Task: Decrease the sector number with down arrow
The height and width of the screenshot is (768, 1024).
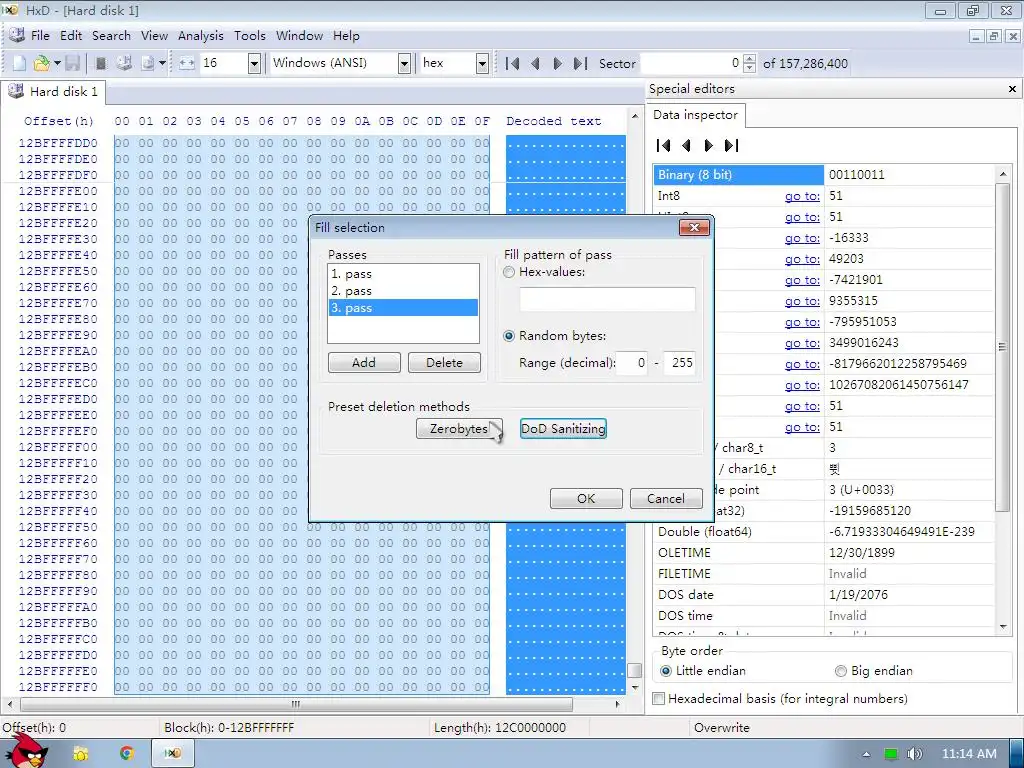Action: click(x=750, y=68)
